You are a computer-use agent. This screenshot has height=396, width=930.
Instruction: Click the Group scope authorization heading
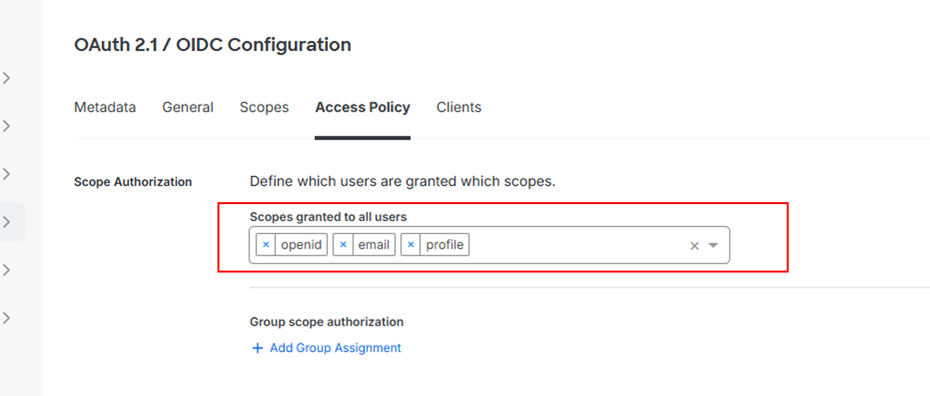point(327,322)
